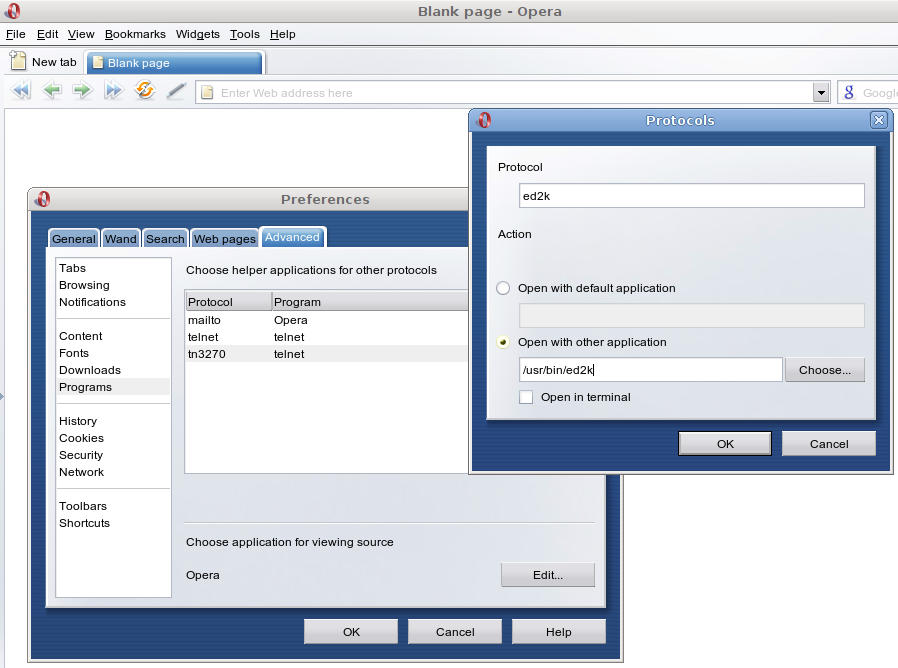898x668 pixels.
Task: Open a new tab with New tab button
Action: point(44,62)
